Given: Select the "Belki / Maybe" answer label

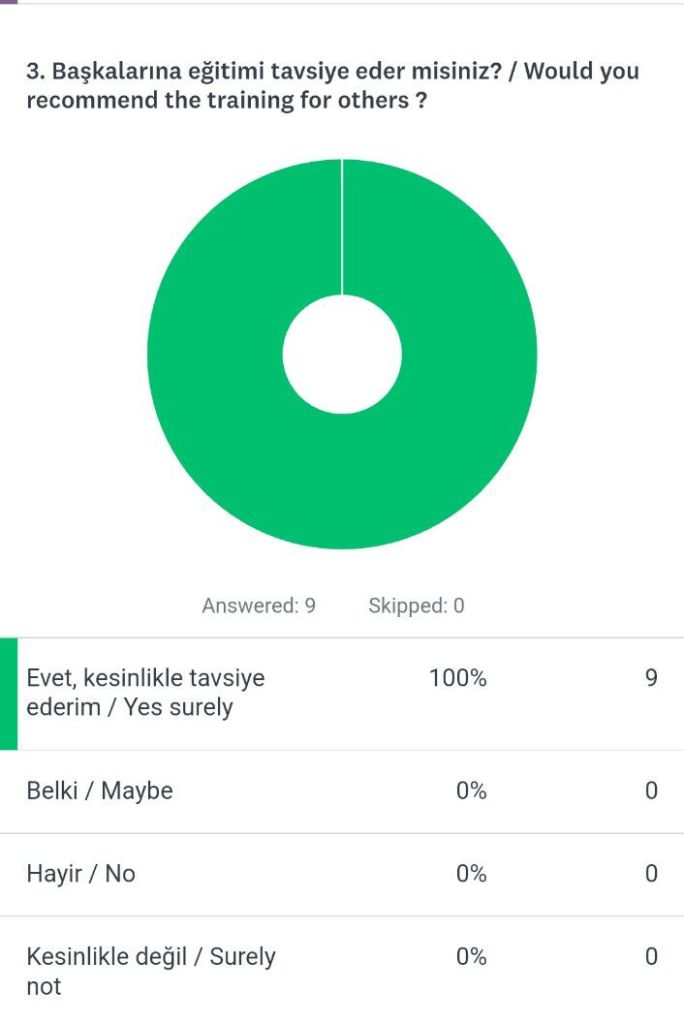Looking at the screenshot, I should pos(100,791).
